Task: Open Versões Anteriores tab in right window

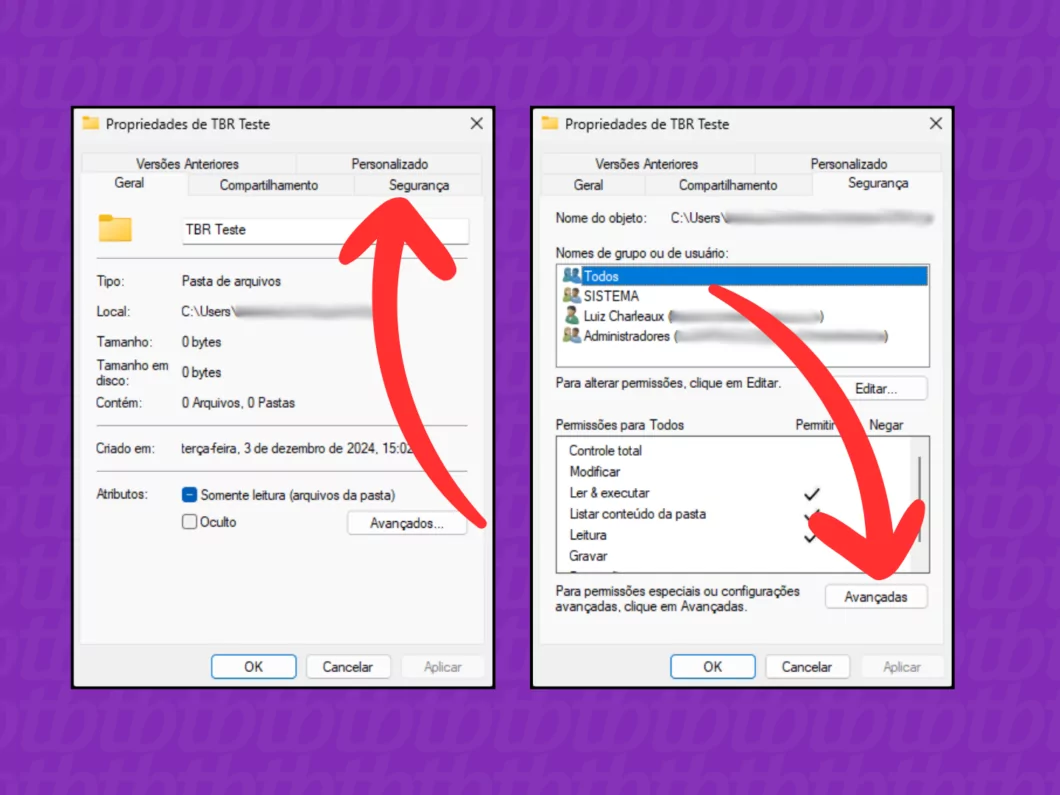Action: point(646,164)
